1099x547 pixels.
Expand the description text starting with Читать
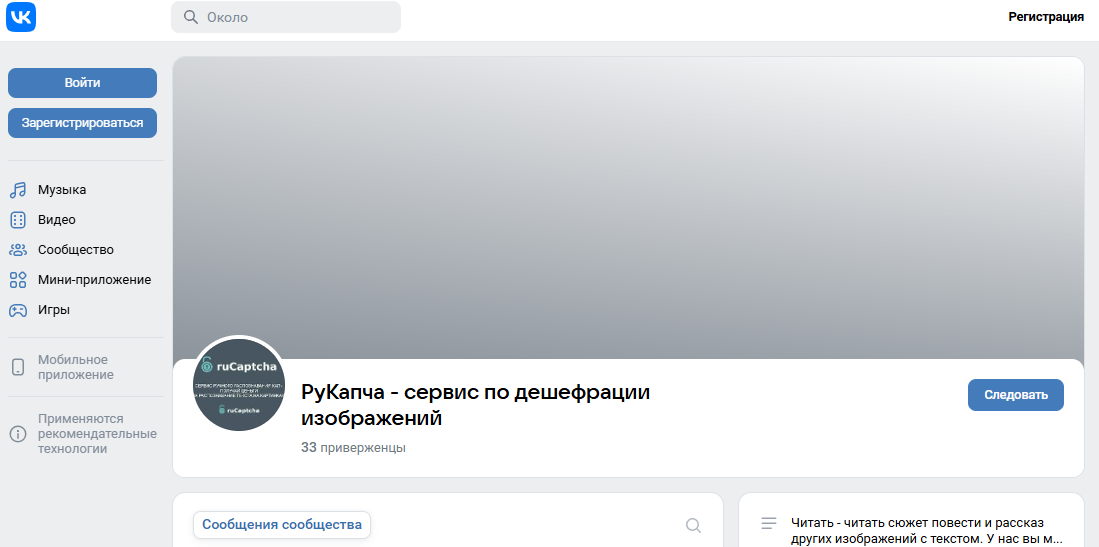tap(927, 531)
